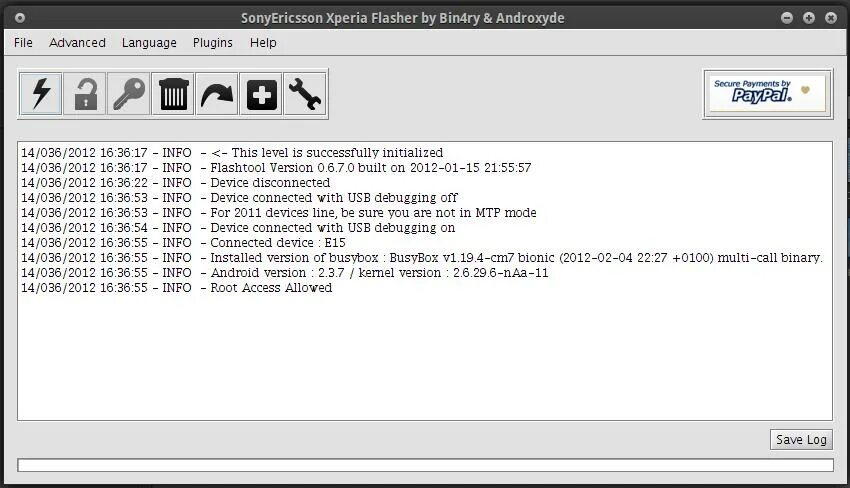The width and height of the screenshot is (850, 488).
Task: Open the Language menu
Action: click(149, 42)
